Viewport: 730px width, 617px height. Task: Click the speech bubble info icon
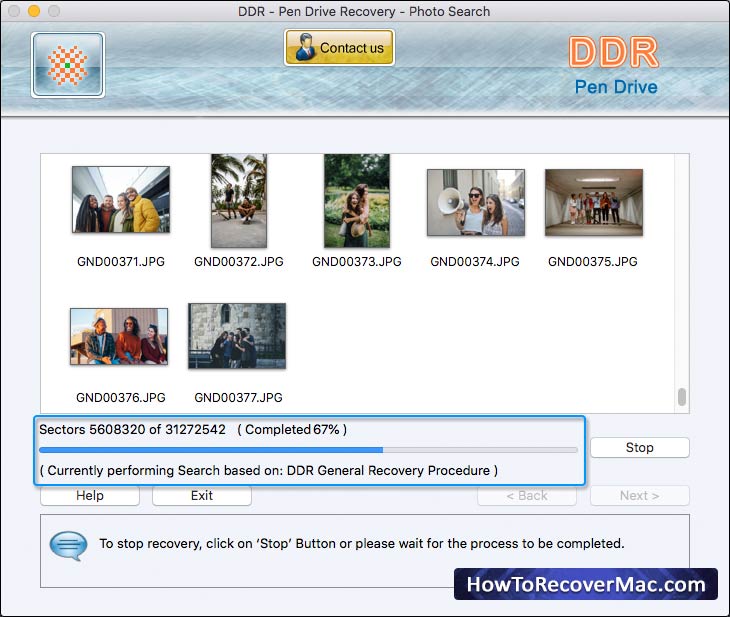(68, 545)
